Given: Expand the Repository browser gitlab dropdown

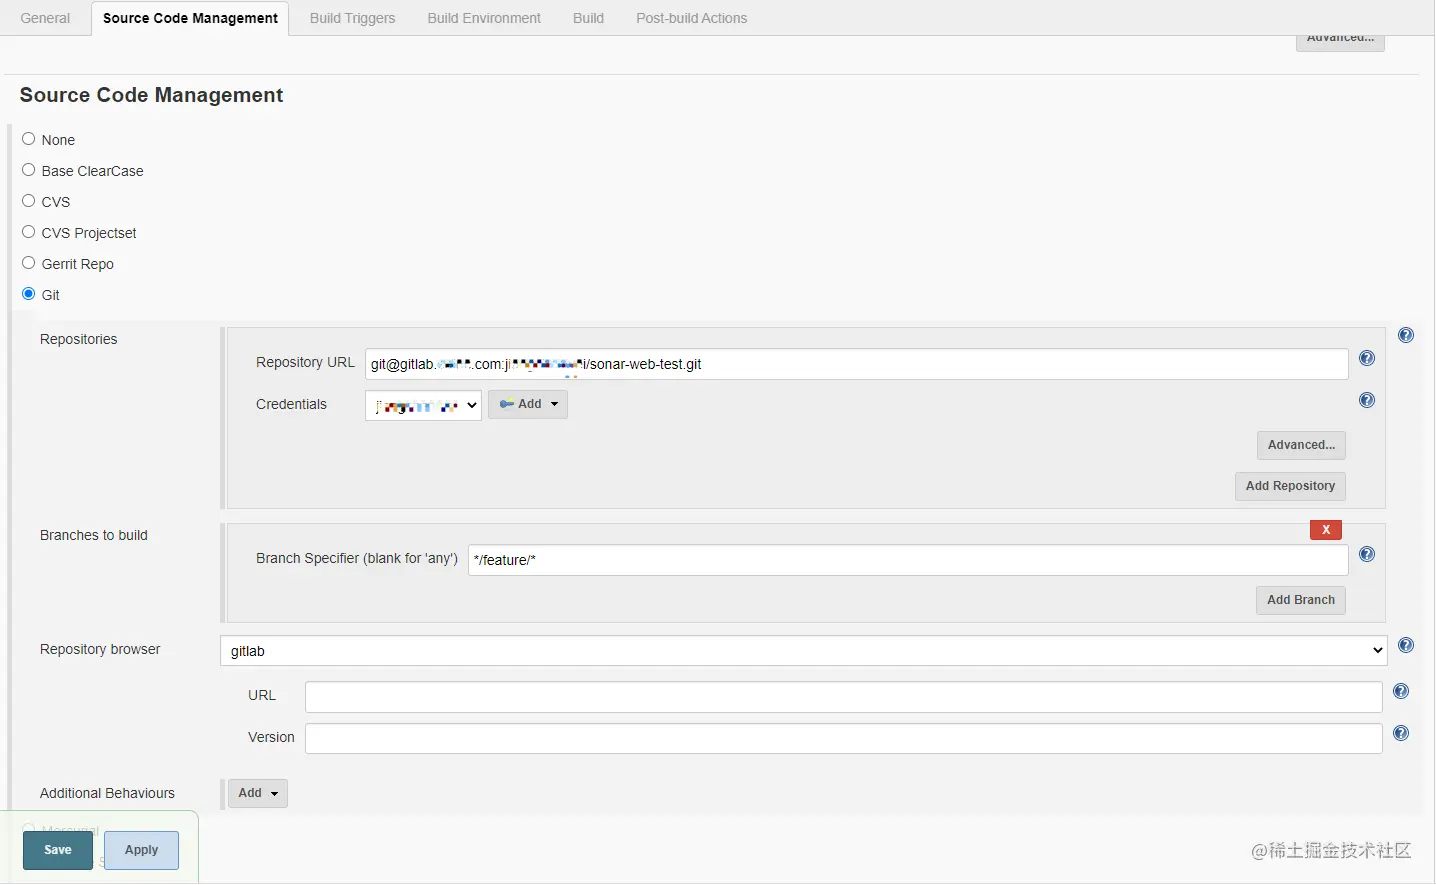Looking at the screenshot, I should pyautogui.click(x=800, y=650).
